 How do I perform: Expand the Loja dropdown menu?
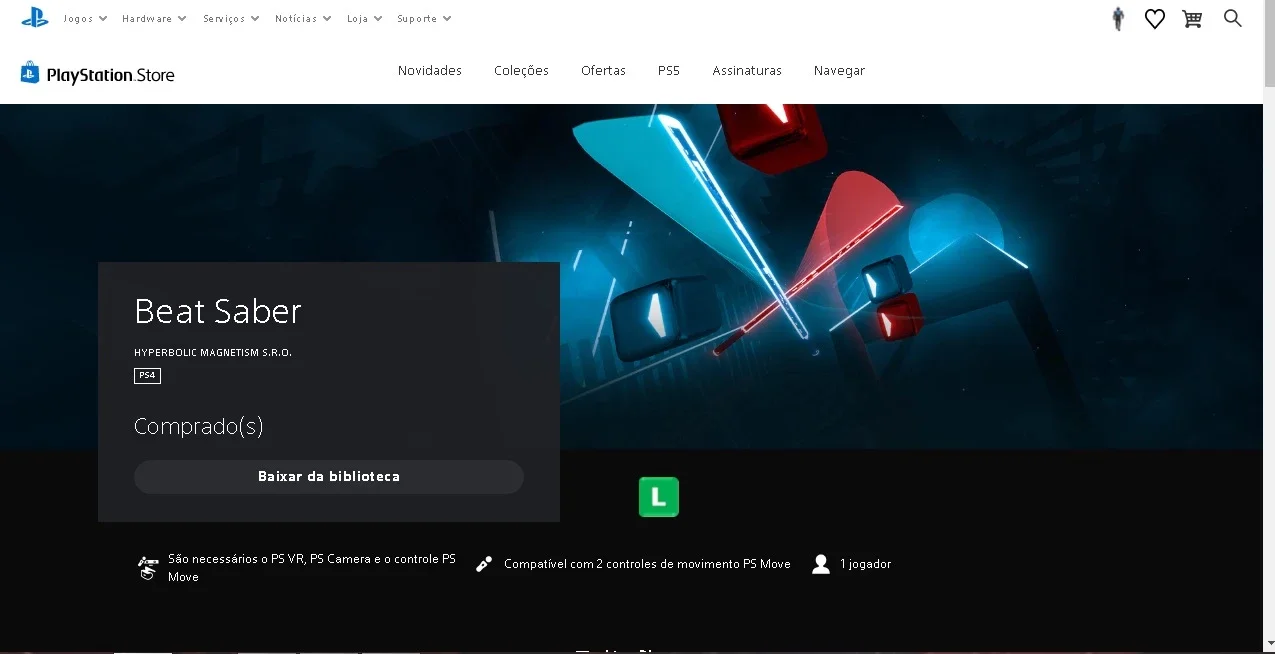tap(365, 19)
